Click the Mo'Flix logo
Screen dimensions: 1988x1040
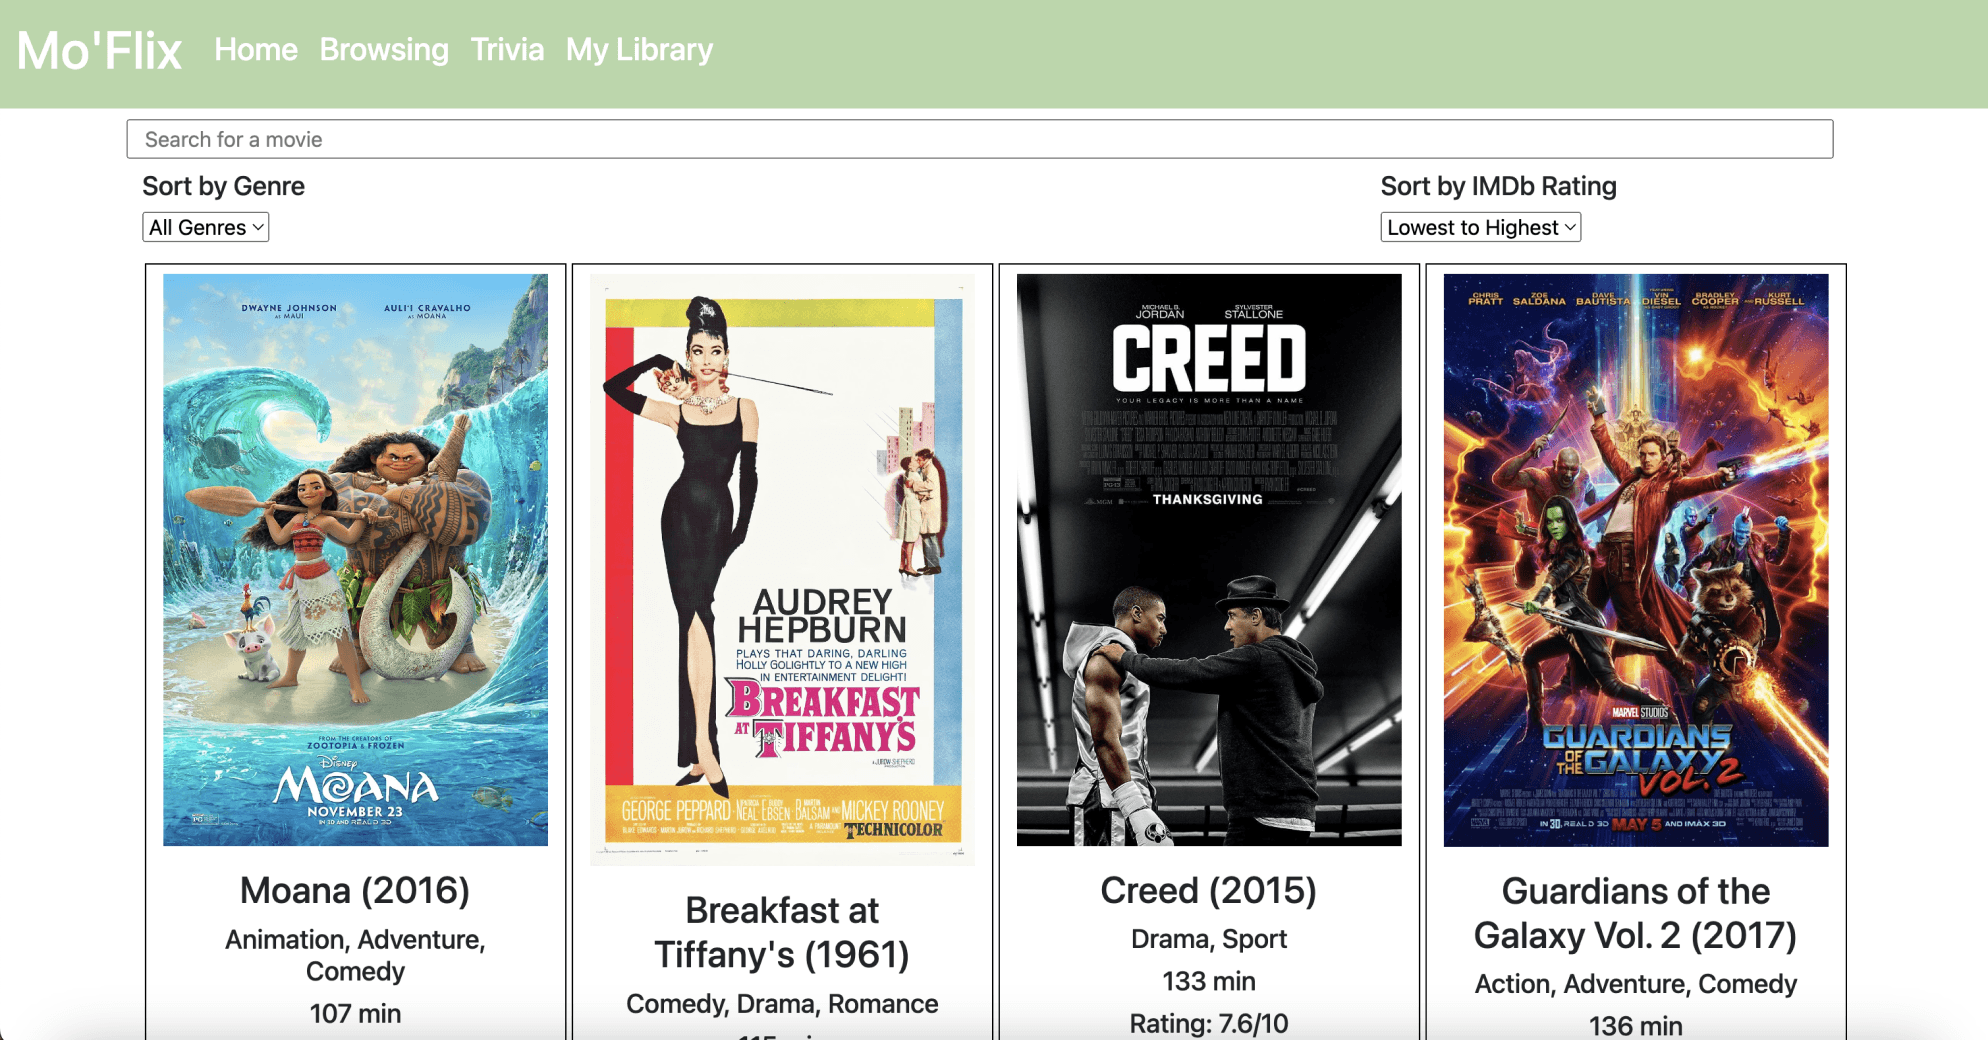pos(99,50)
